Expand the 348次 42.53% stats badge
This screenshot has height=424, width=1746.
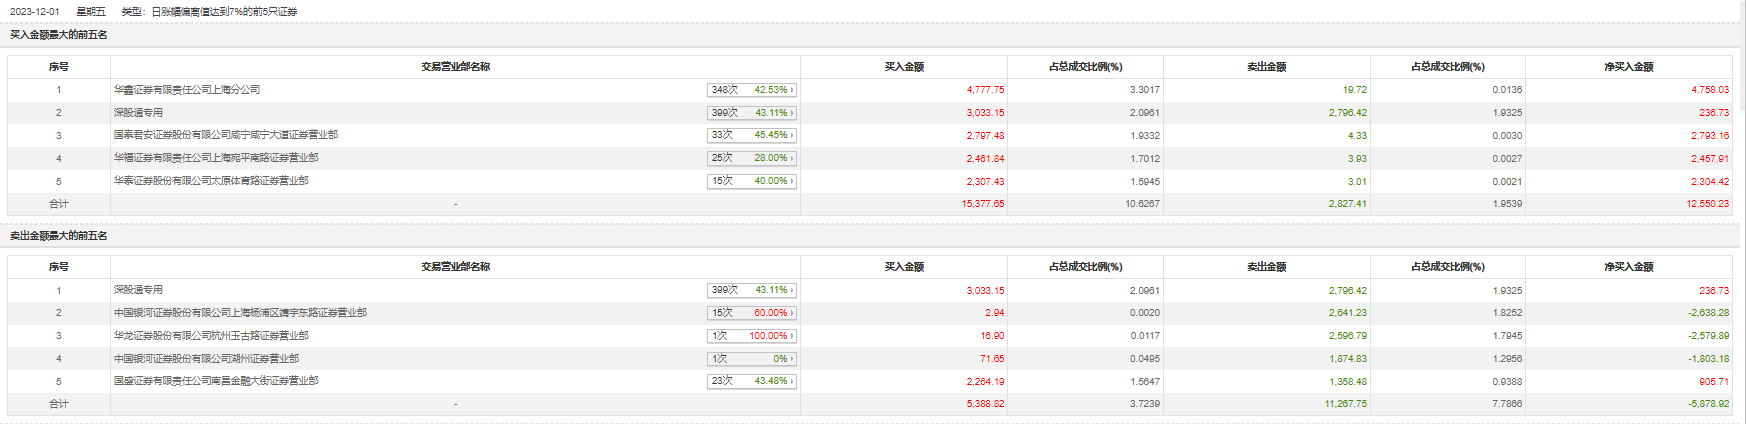tap(751, 90)
